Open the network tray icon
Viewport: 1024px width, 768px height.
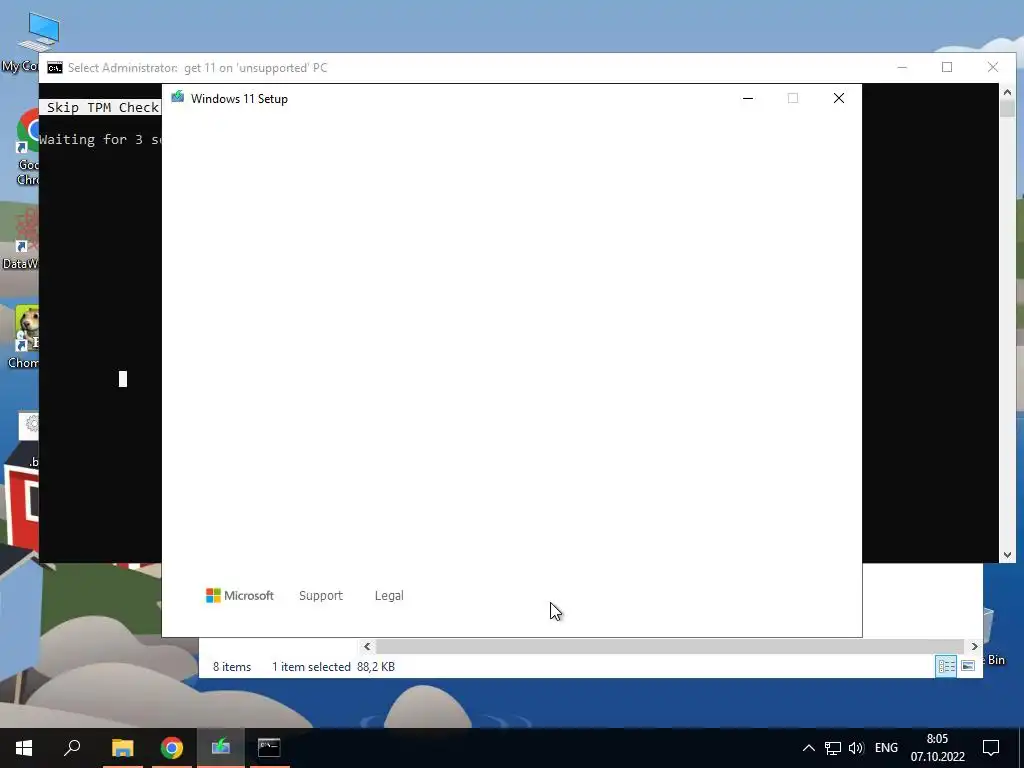click(x=832, y=748)
